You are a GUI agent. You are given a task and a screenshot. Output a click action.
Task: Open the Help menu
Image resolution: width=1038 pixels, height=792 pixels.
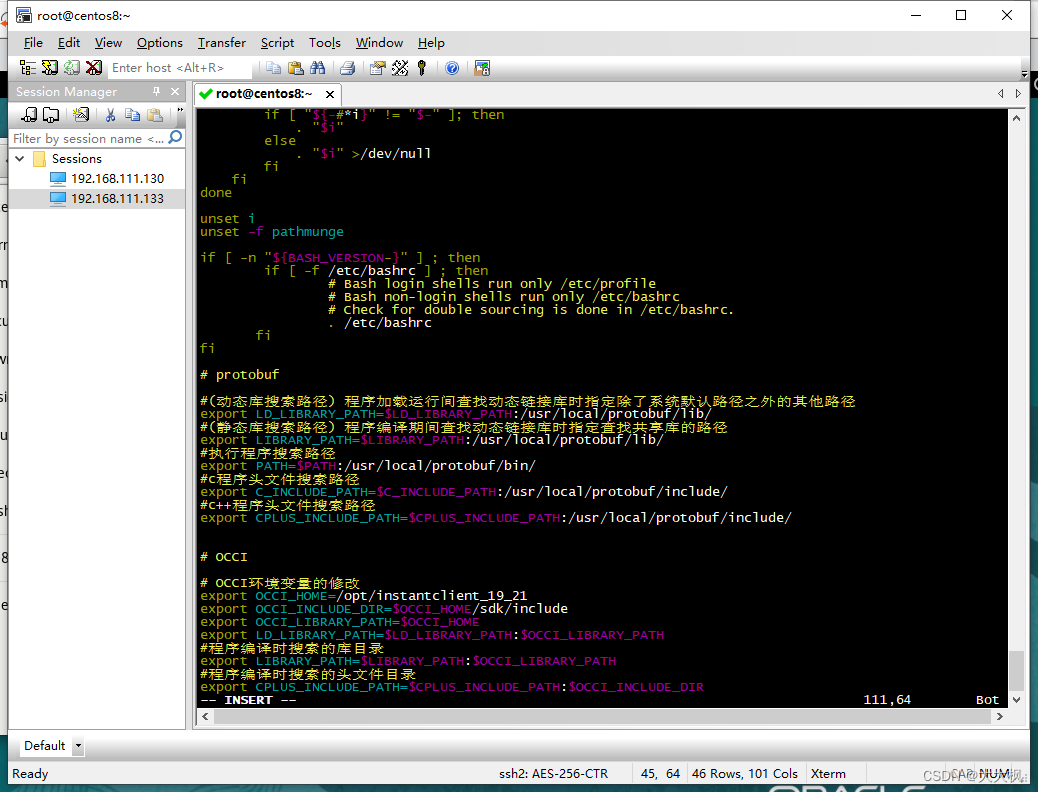point(431,42)
